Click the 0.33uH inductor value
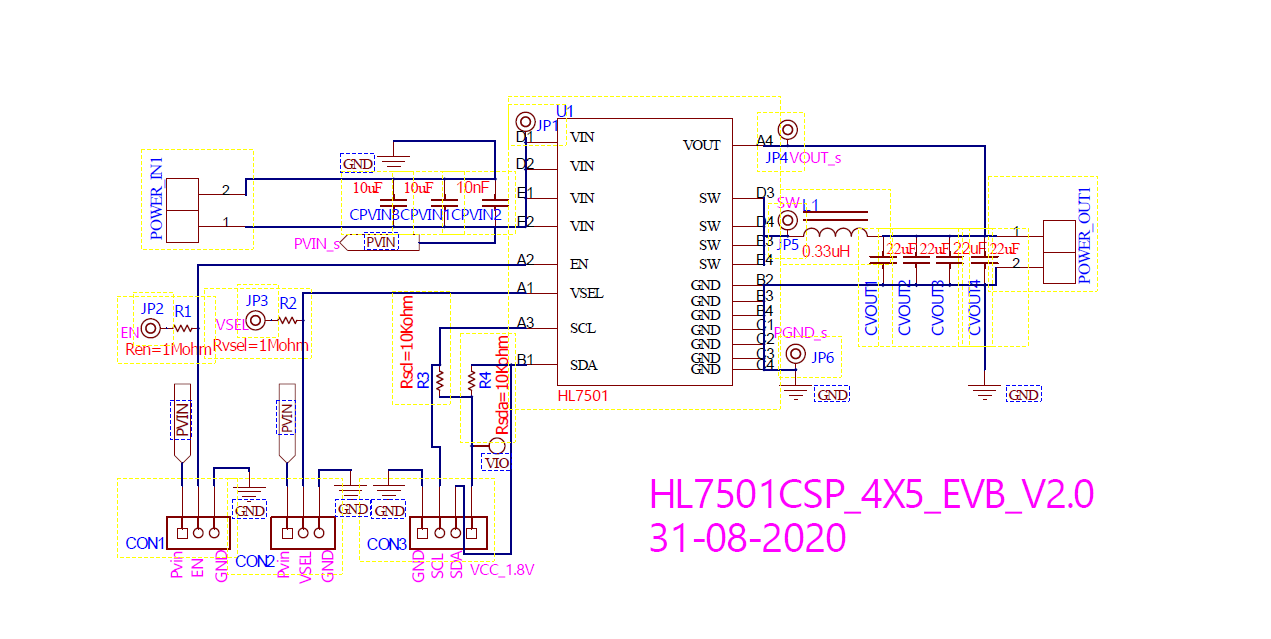 pos(827,251)
